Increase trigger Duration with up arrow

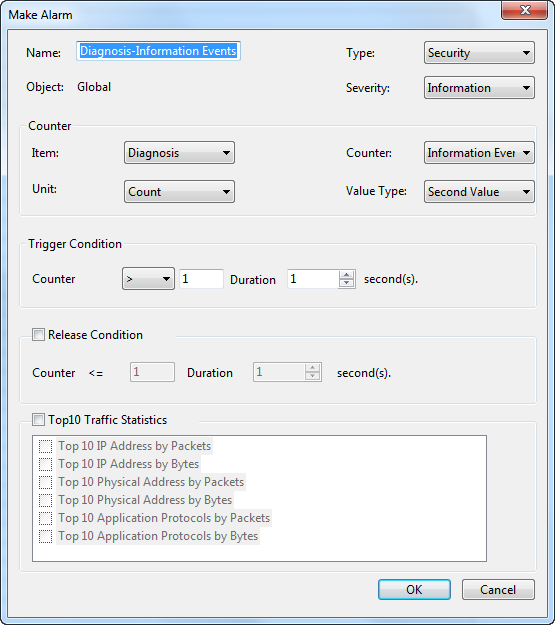click(x=346, y=275)
